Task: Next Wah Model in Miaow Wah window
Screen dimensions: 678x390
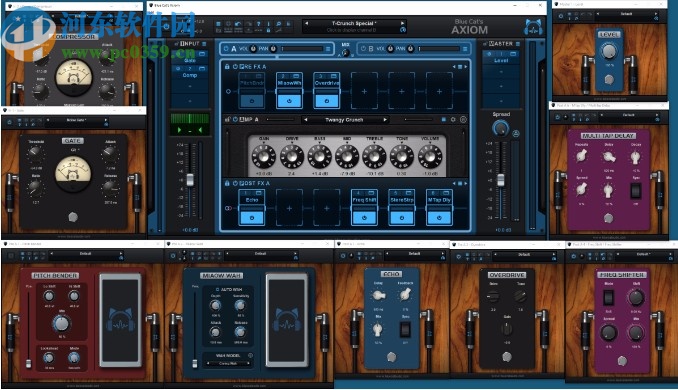Action: [x=248, y=363]
